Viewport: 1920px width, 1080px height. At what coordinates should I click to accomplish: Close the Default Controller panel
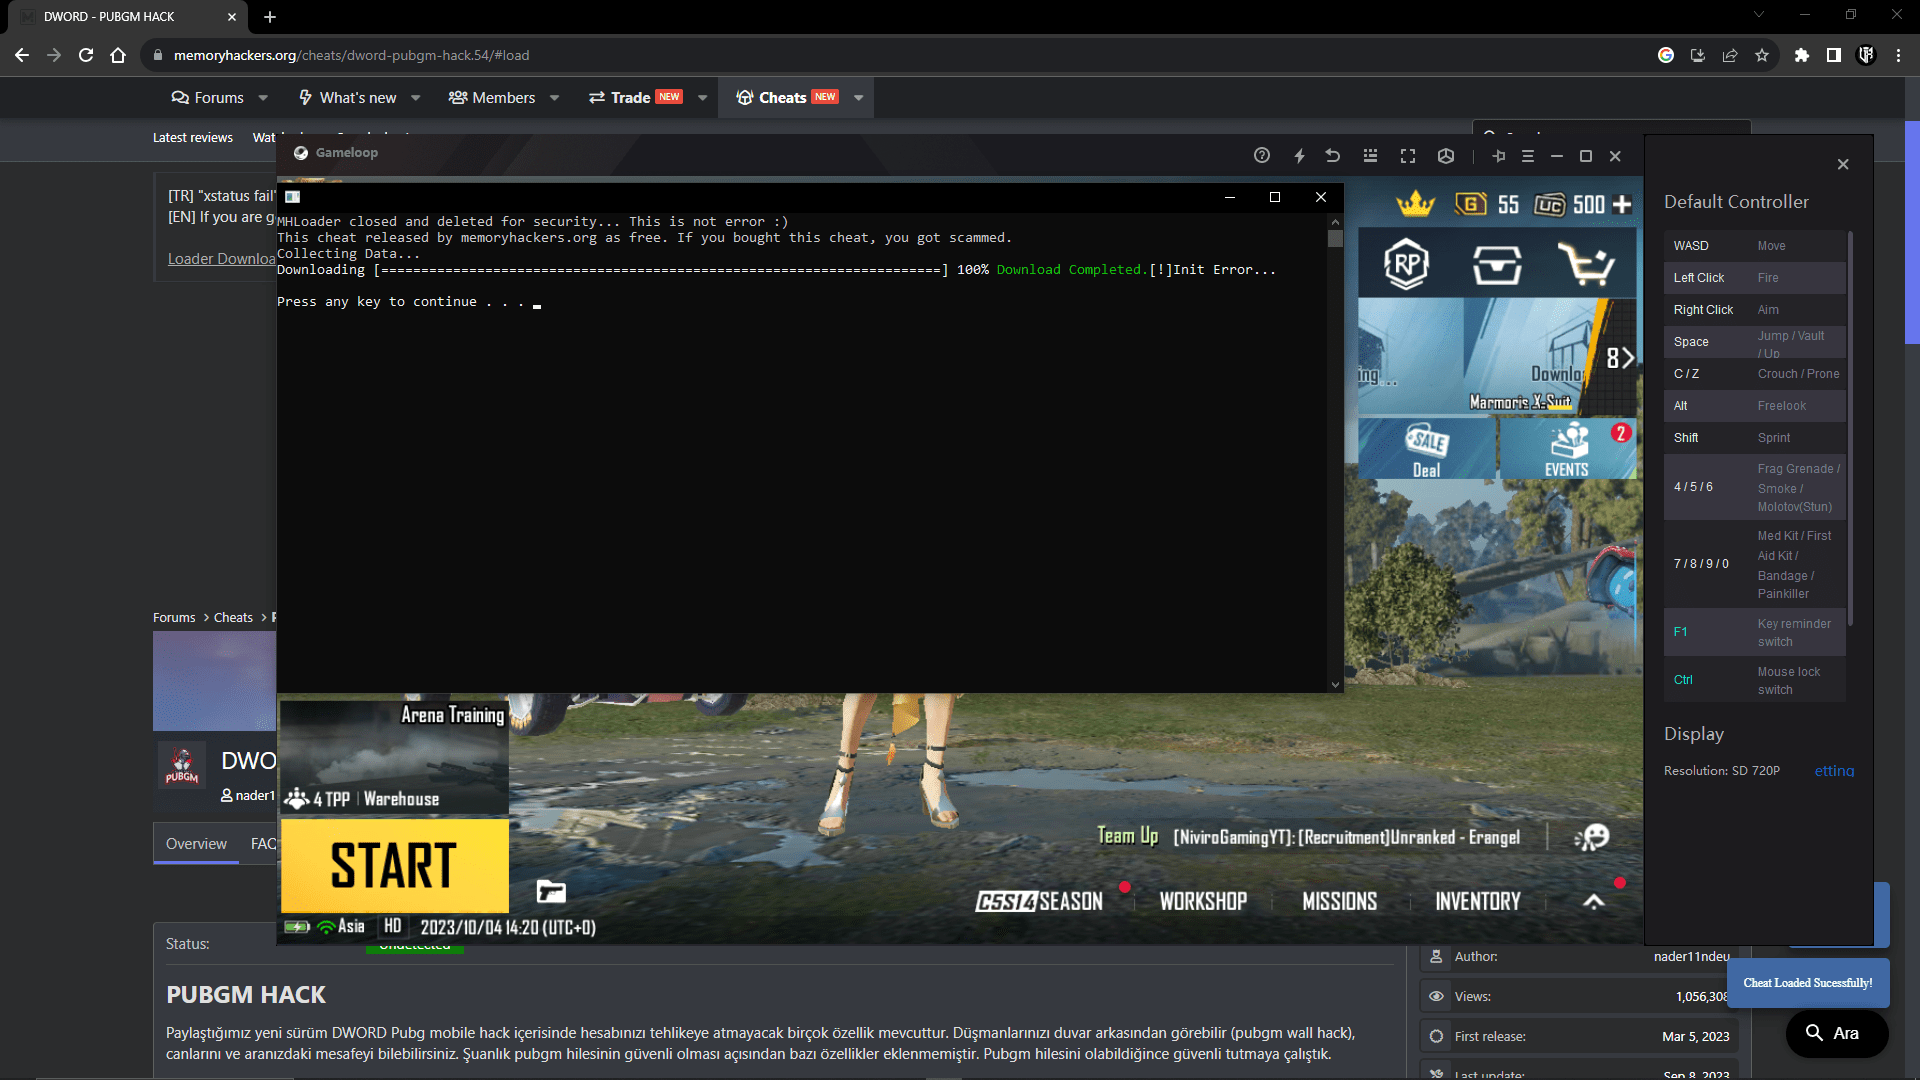[x=1843, y=164]
